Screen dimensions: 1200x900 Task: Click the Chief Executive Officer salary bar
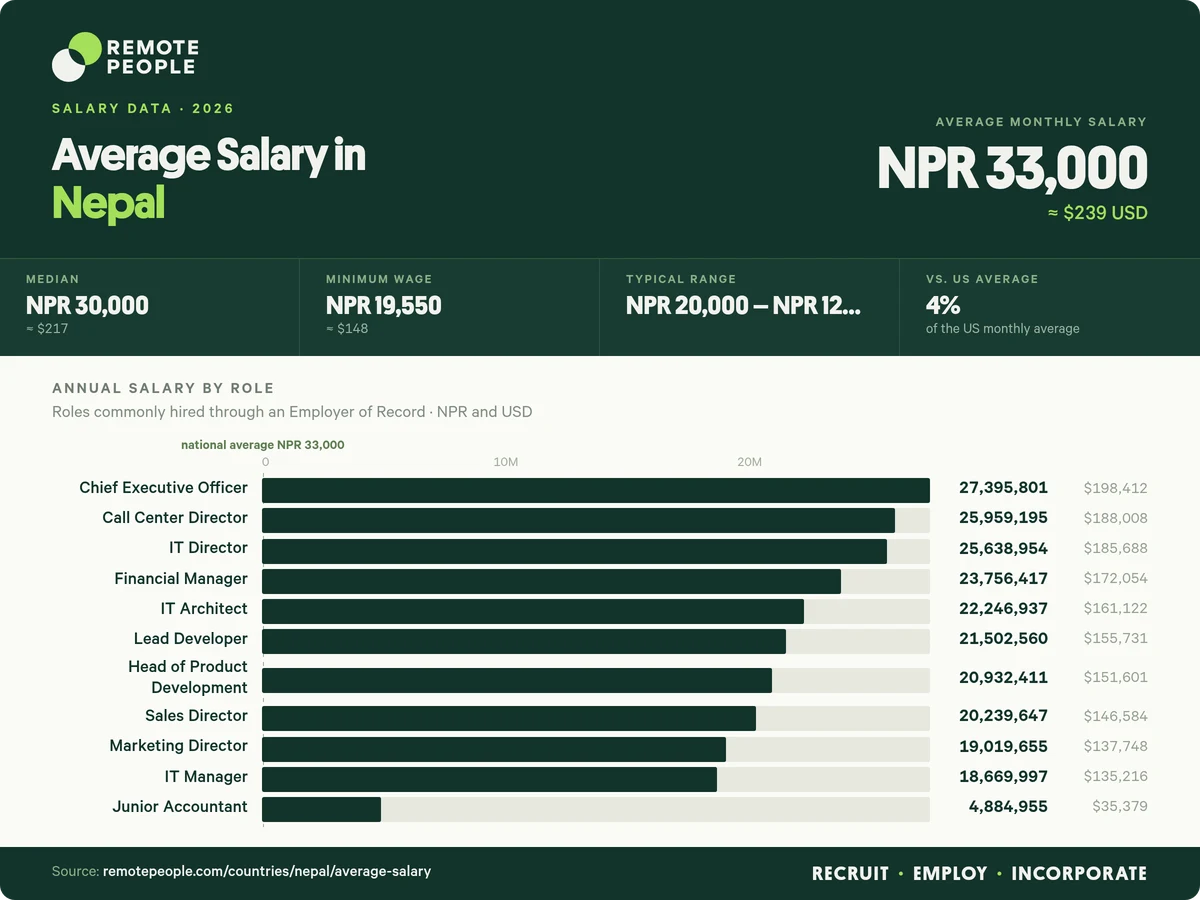(x=596, y=490)
